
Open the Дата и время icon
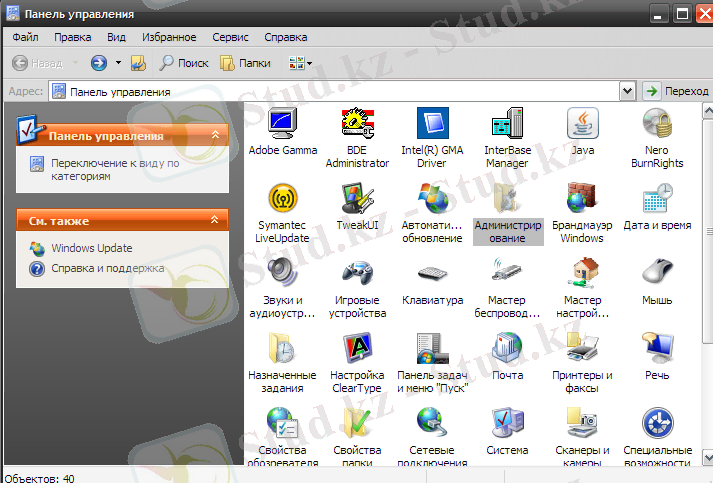tap(657, 200)
